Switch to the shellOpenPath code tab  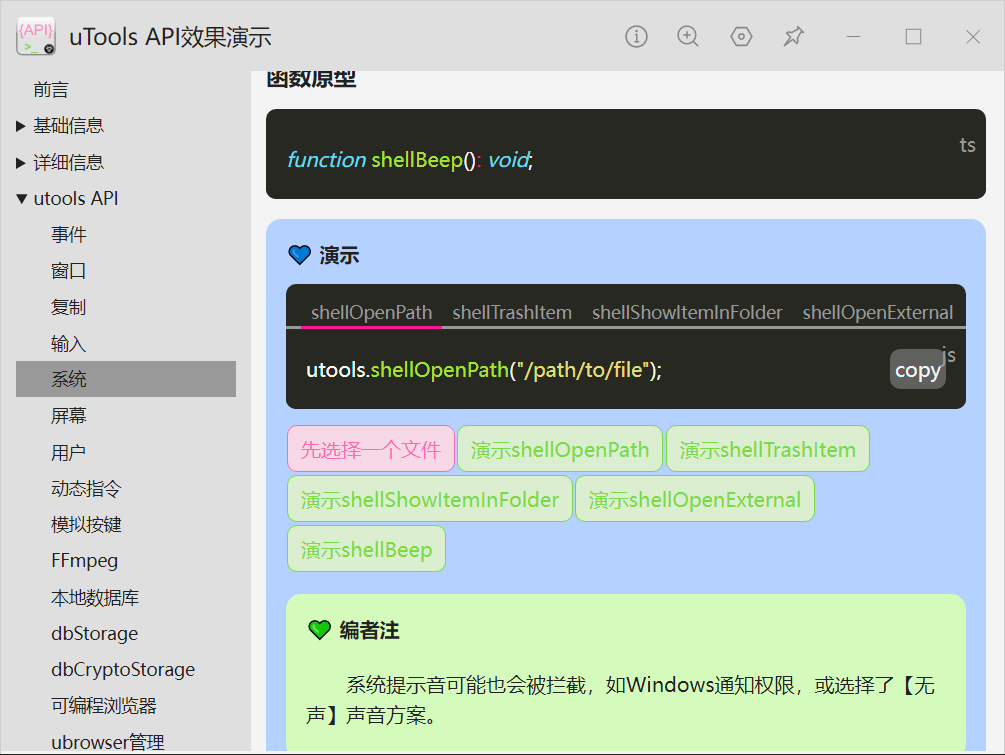click(371, 312)
